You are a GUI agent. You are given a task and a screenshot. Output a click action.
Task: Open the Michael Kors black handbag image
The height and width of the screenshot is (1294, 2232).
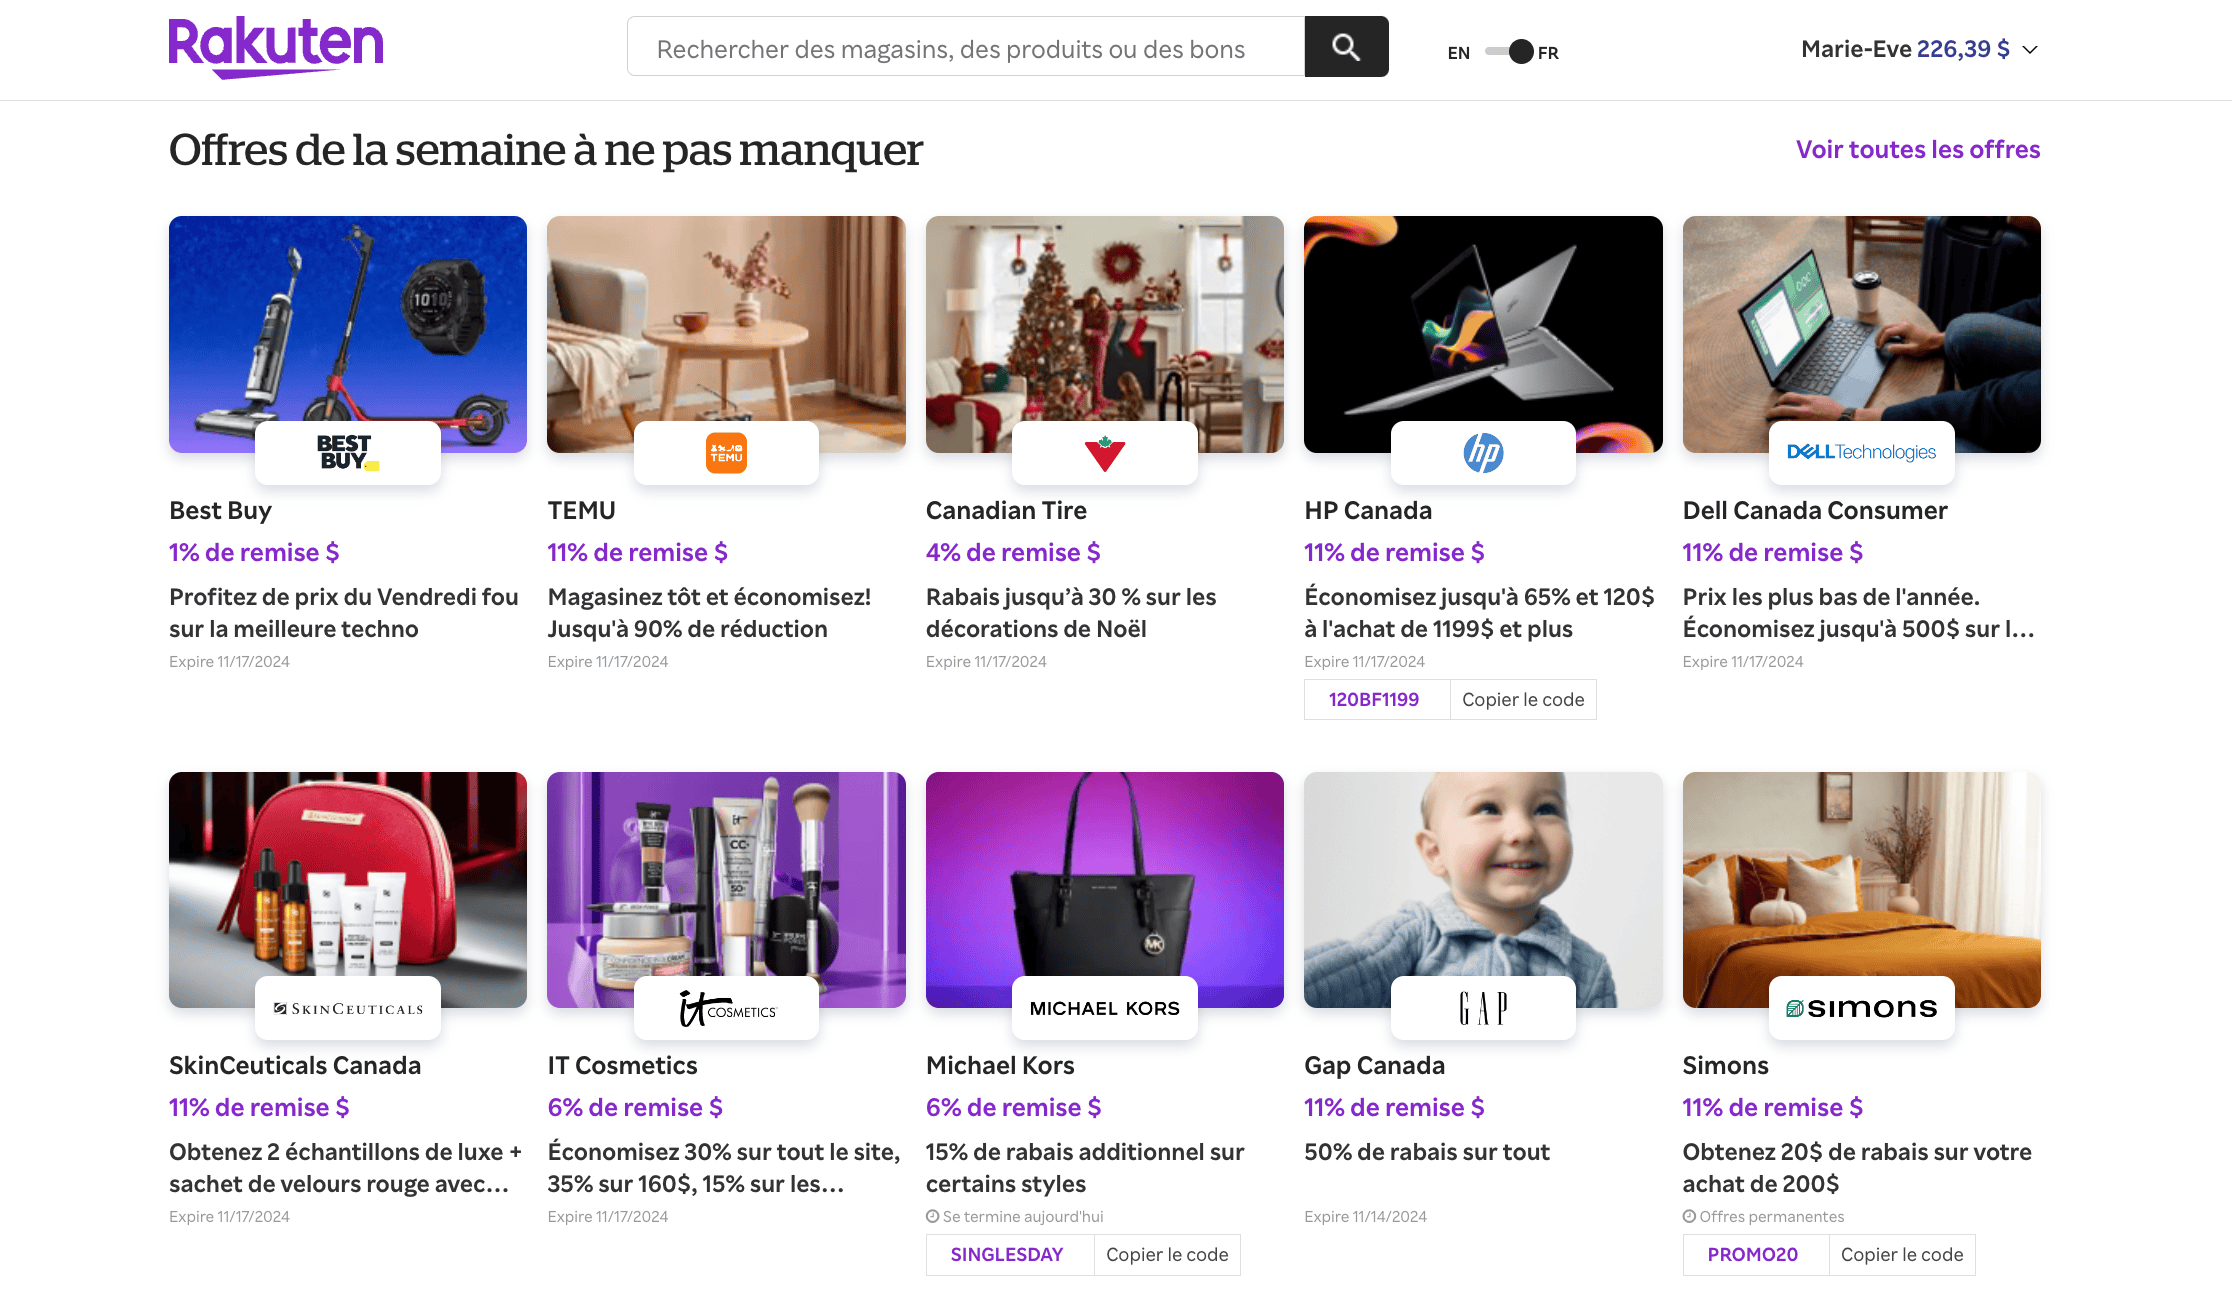point(1105,890)
